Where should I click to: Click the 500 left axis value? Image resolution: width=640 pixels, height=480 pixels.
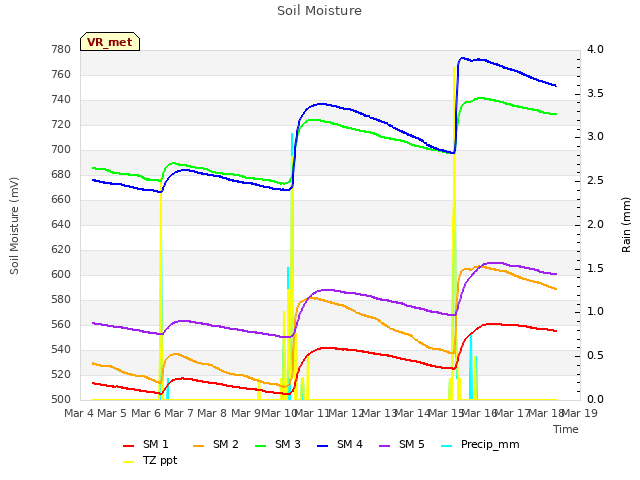point(61,400)
